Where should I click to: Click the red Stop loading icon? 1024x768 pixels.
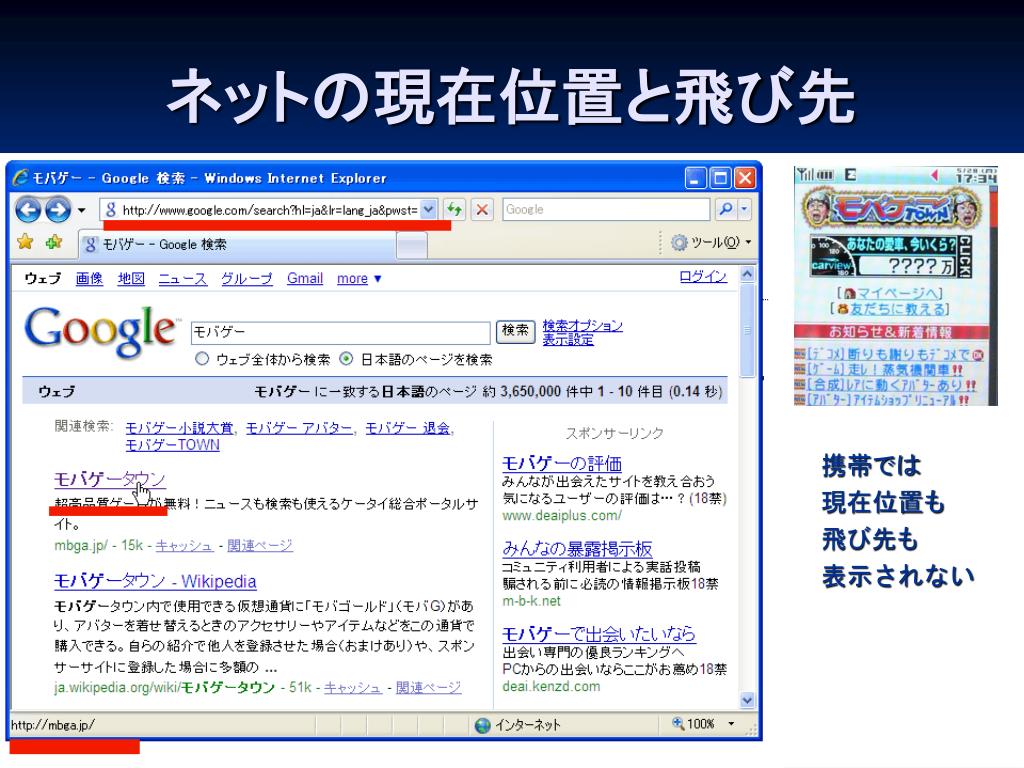[482, 210]
